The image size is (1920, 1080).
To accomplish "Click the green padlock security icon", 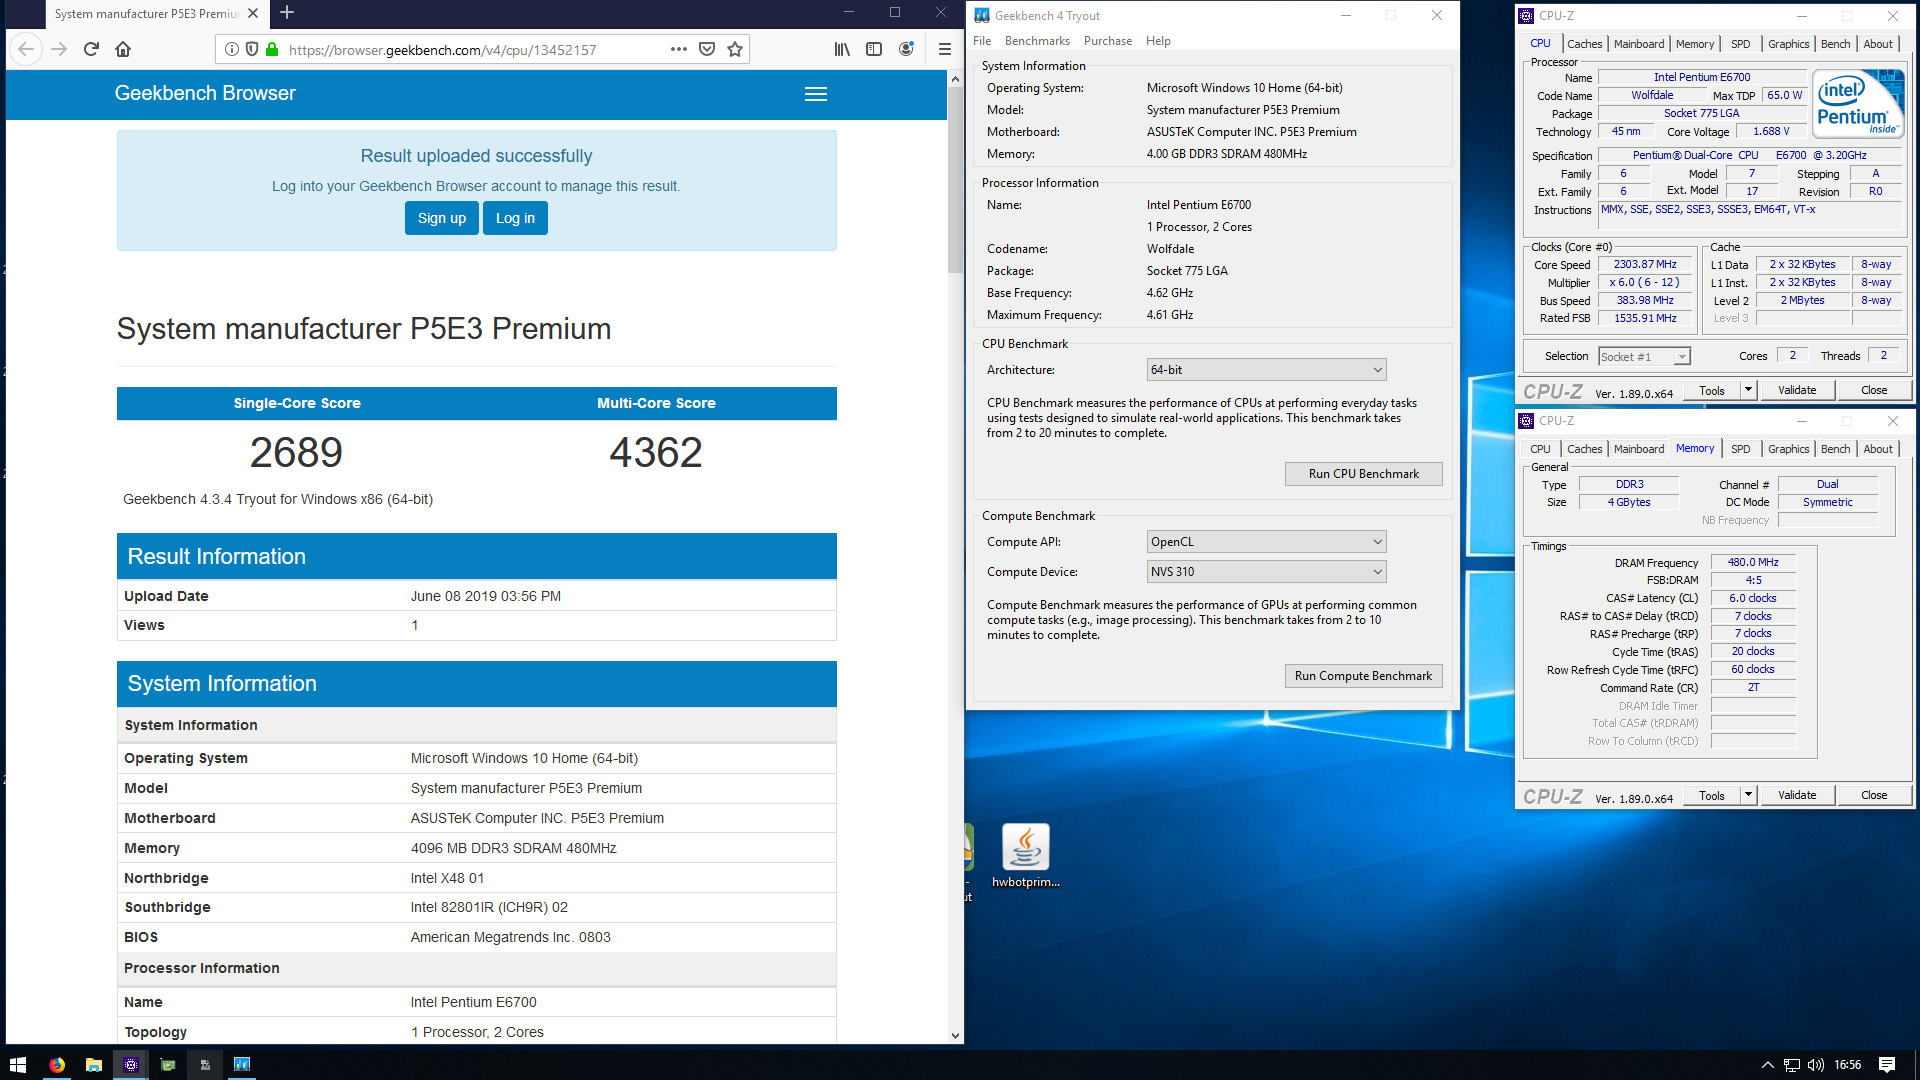I will [x=271, y=49].
